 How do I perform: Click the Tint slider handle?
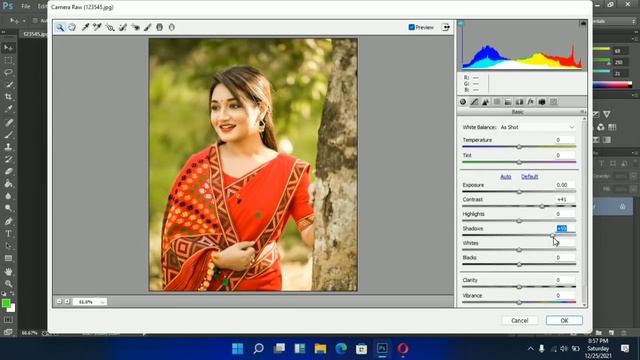click(519, 162)
